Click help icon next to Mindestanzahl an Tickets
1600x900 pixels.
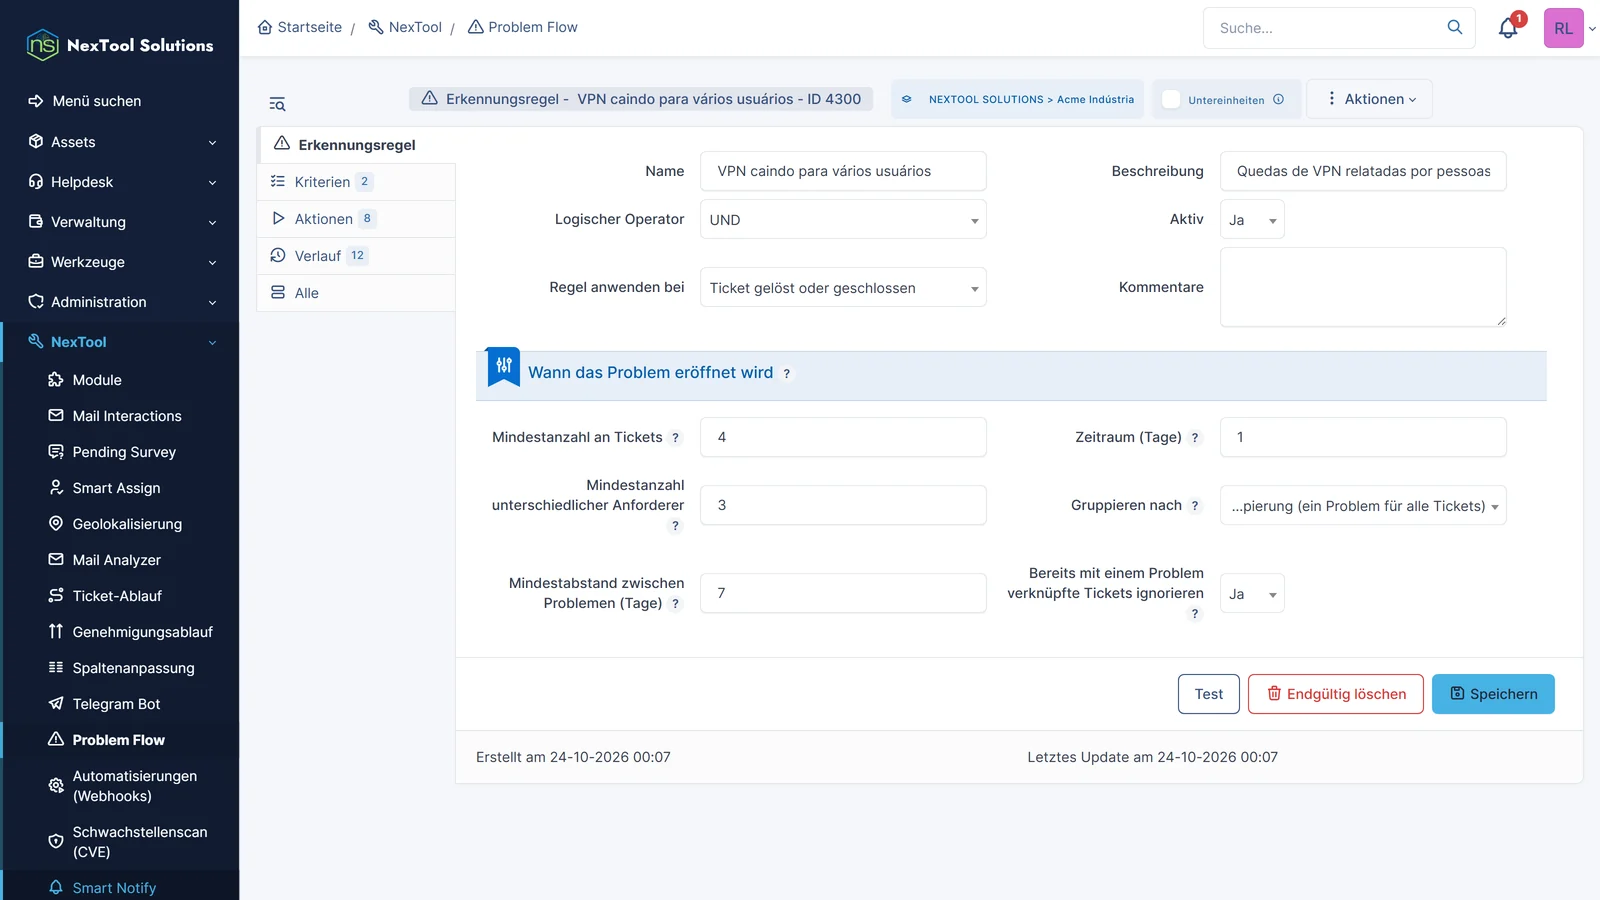point(675,438)
